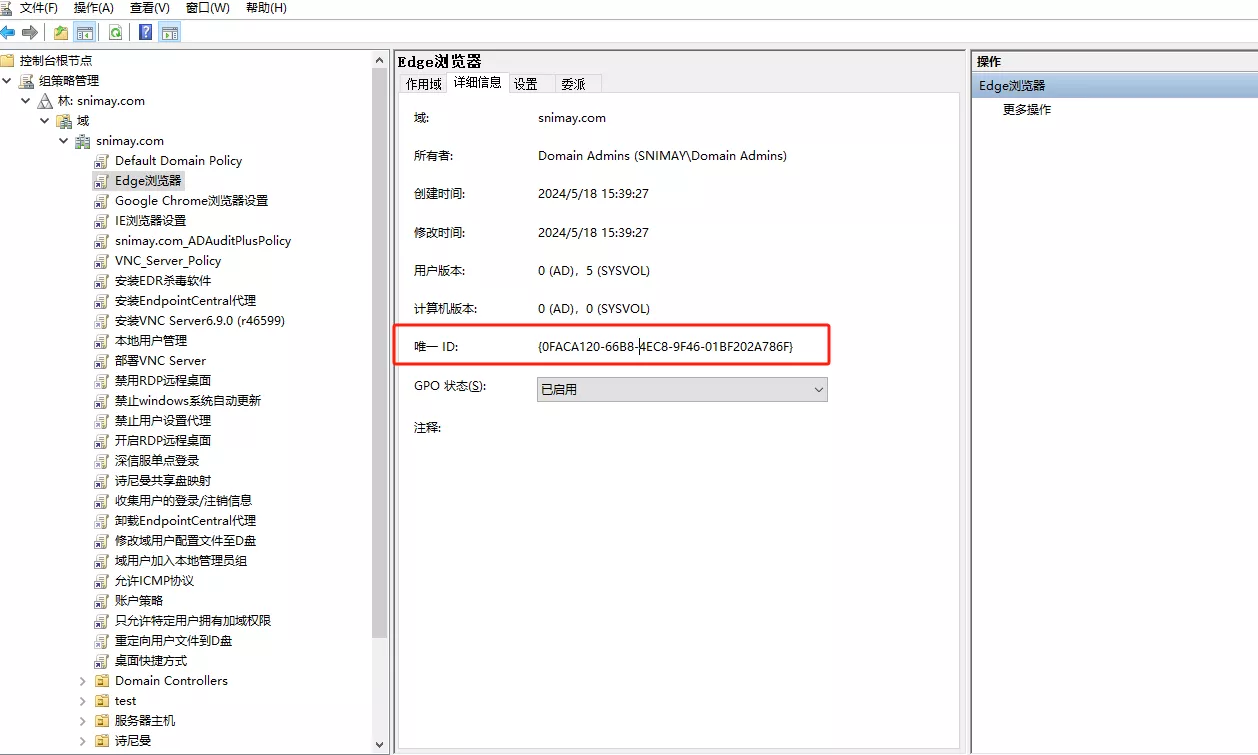Toggle the Show/Hide Console Tree icon
1258x755 pixels.
point(85,32)
